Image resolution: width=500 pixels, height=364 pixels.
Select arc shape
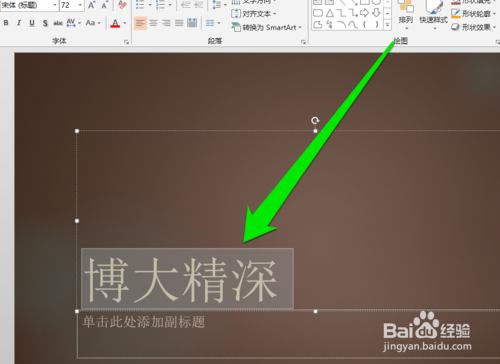click(341, 25)
